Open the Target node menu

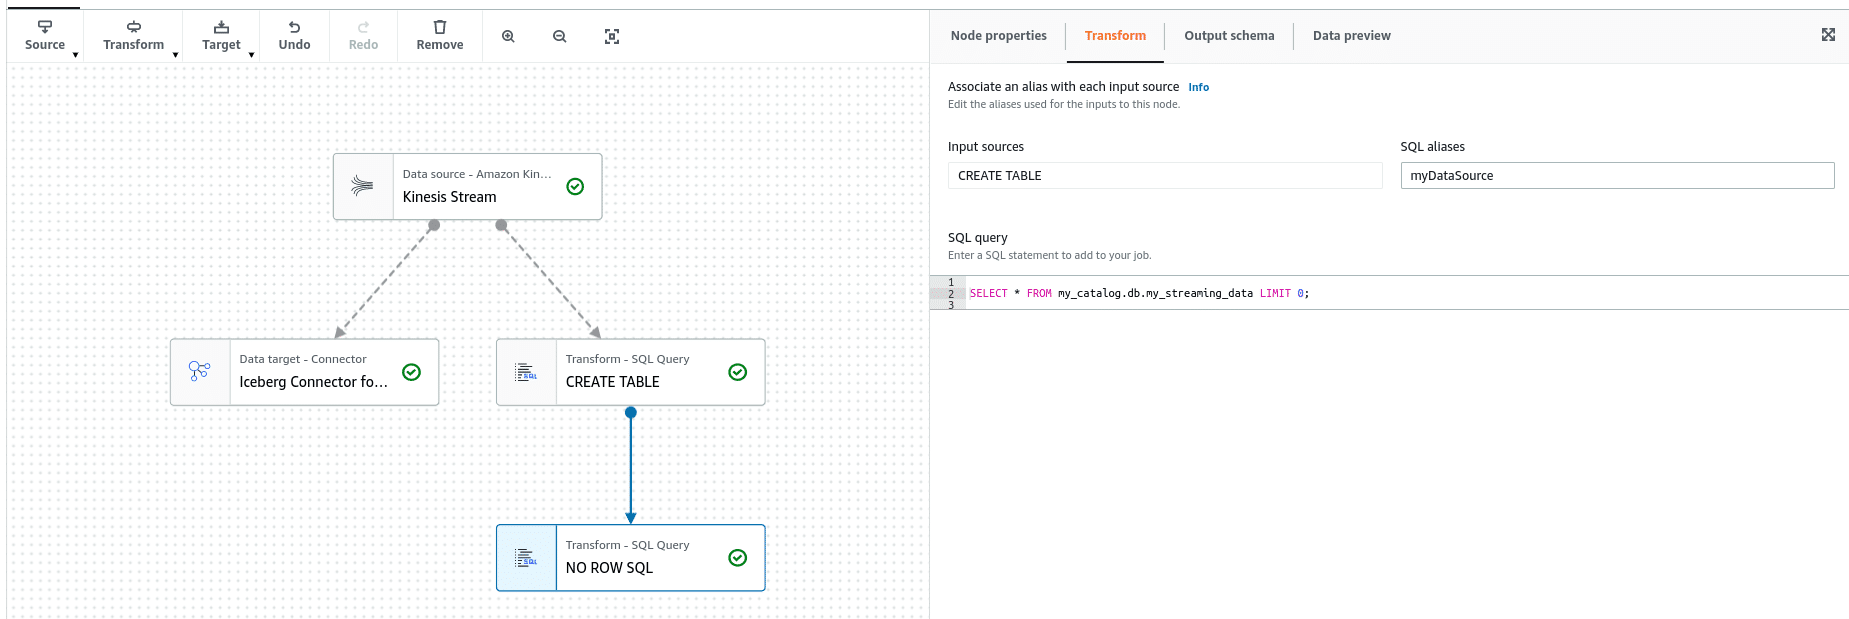pos(221,36)
